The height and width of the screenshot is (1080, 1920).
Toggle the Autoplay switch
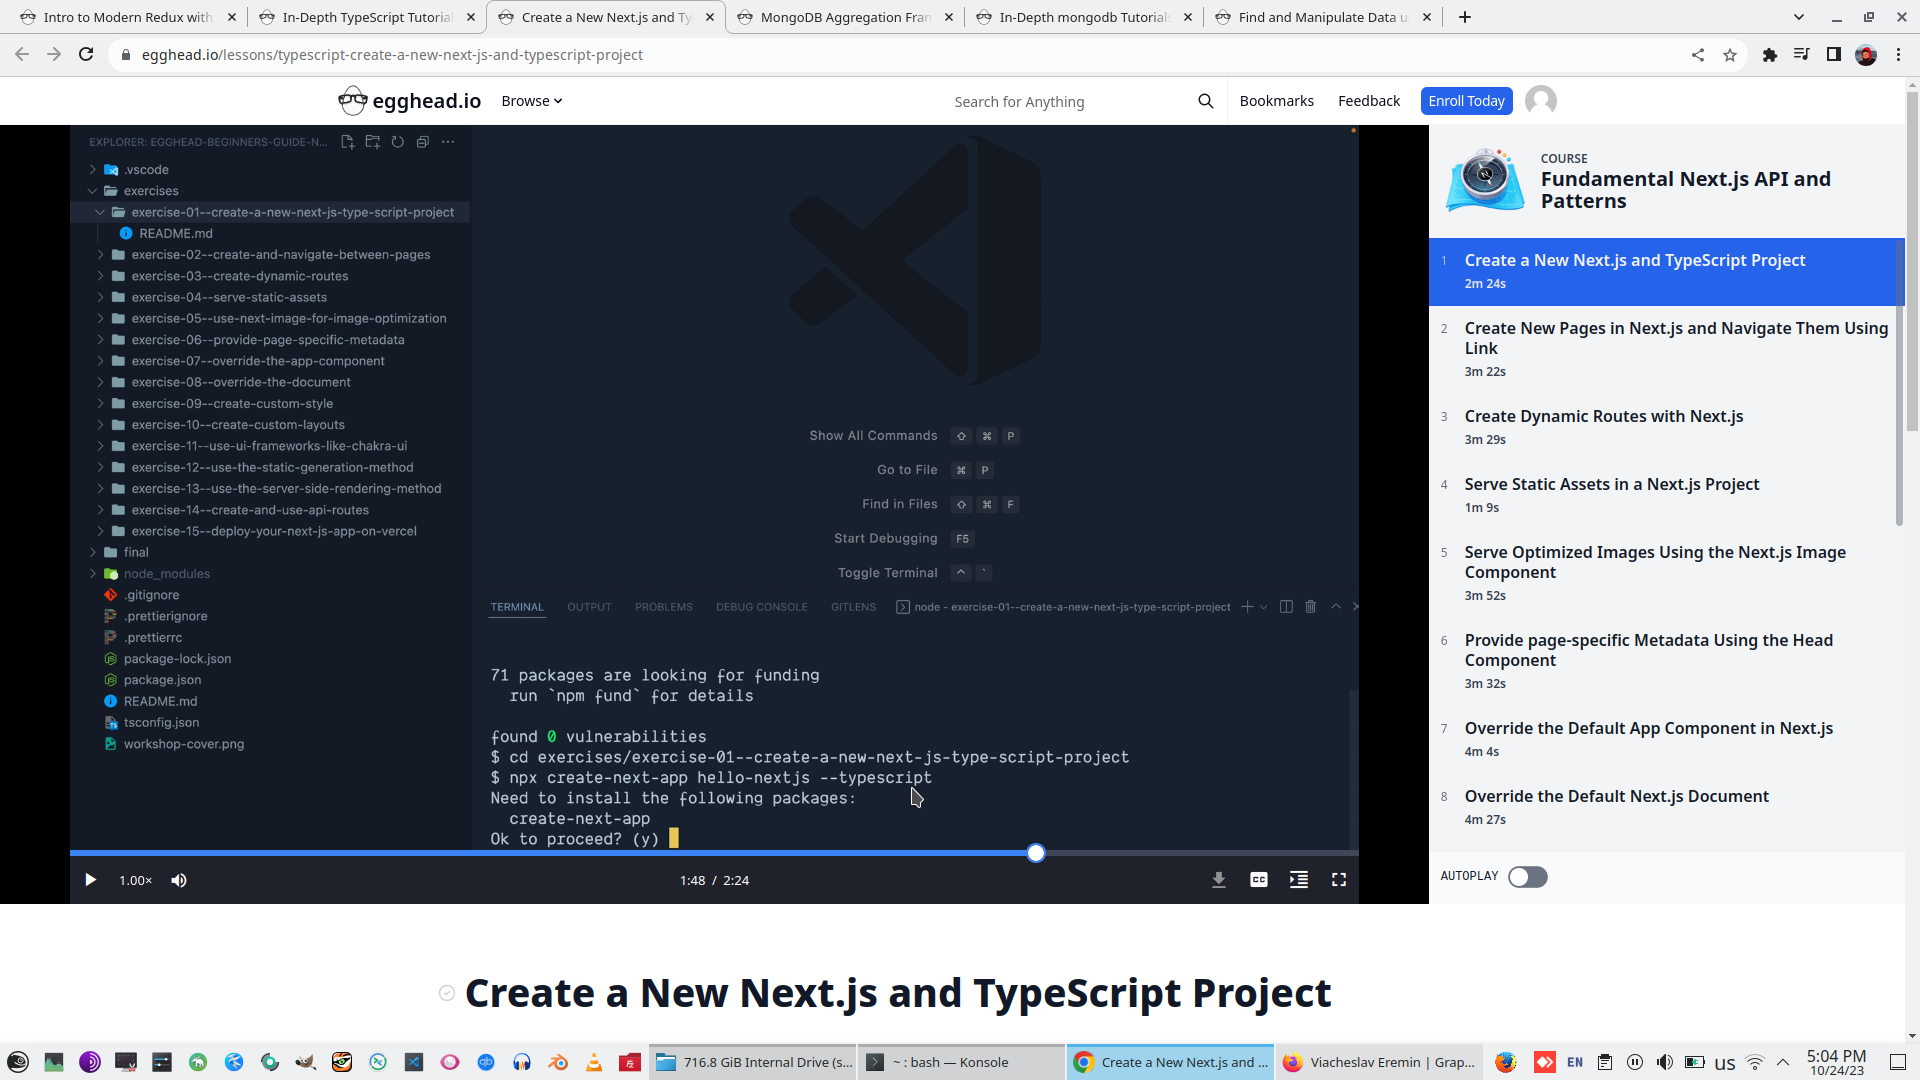(1527, 876)
